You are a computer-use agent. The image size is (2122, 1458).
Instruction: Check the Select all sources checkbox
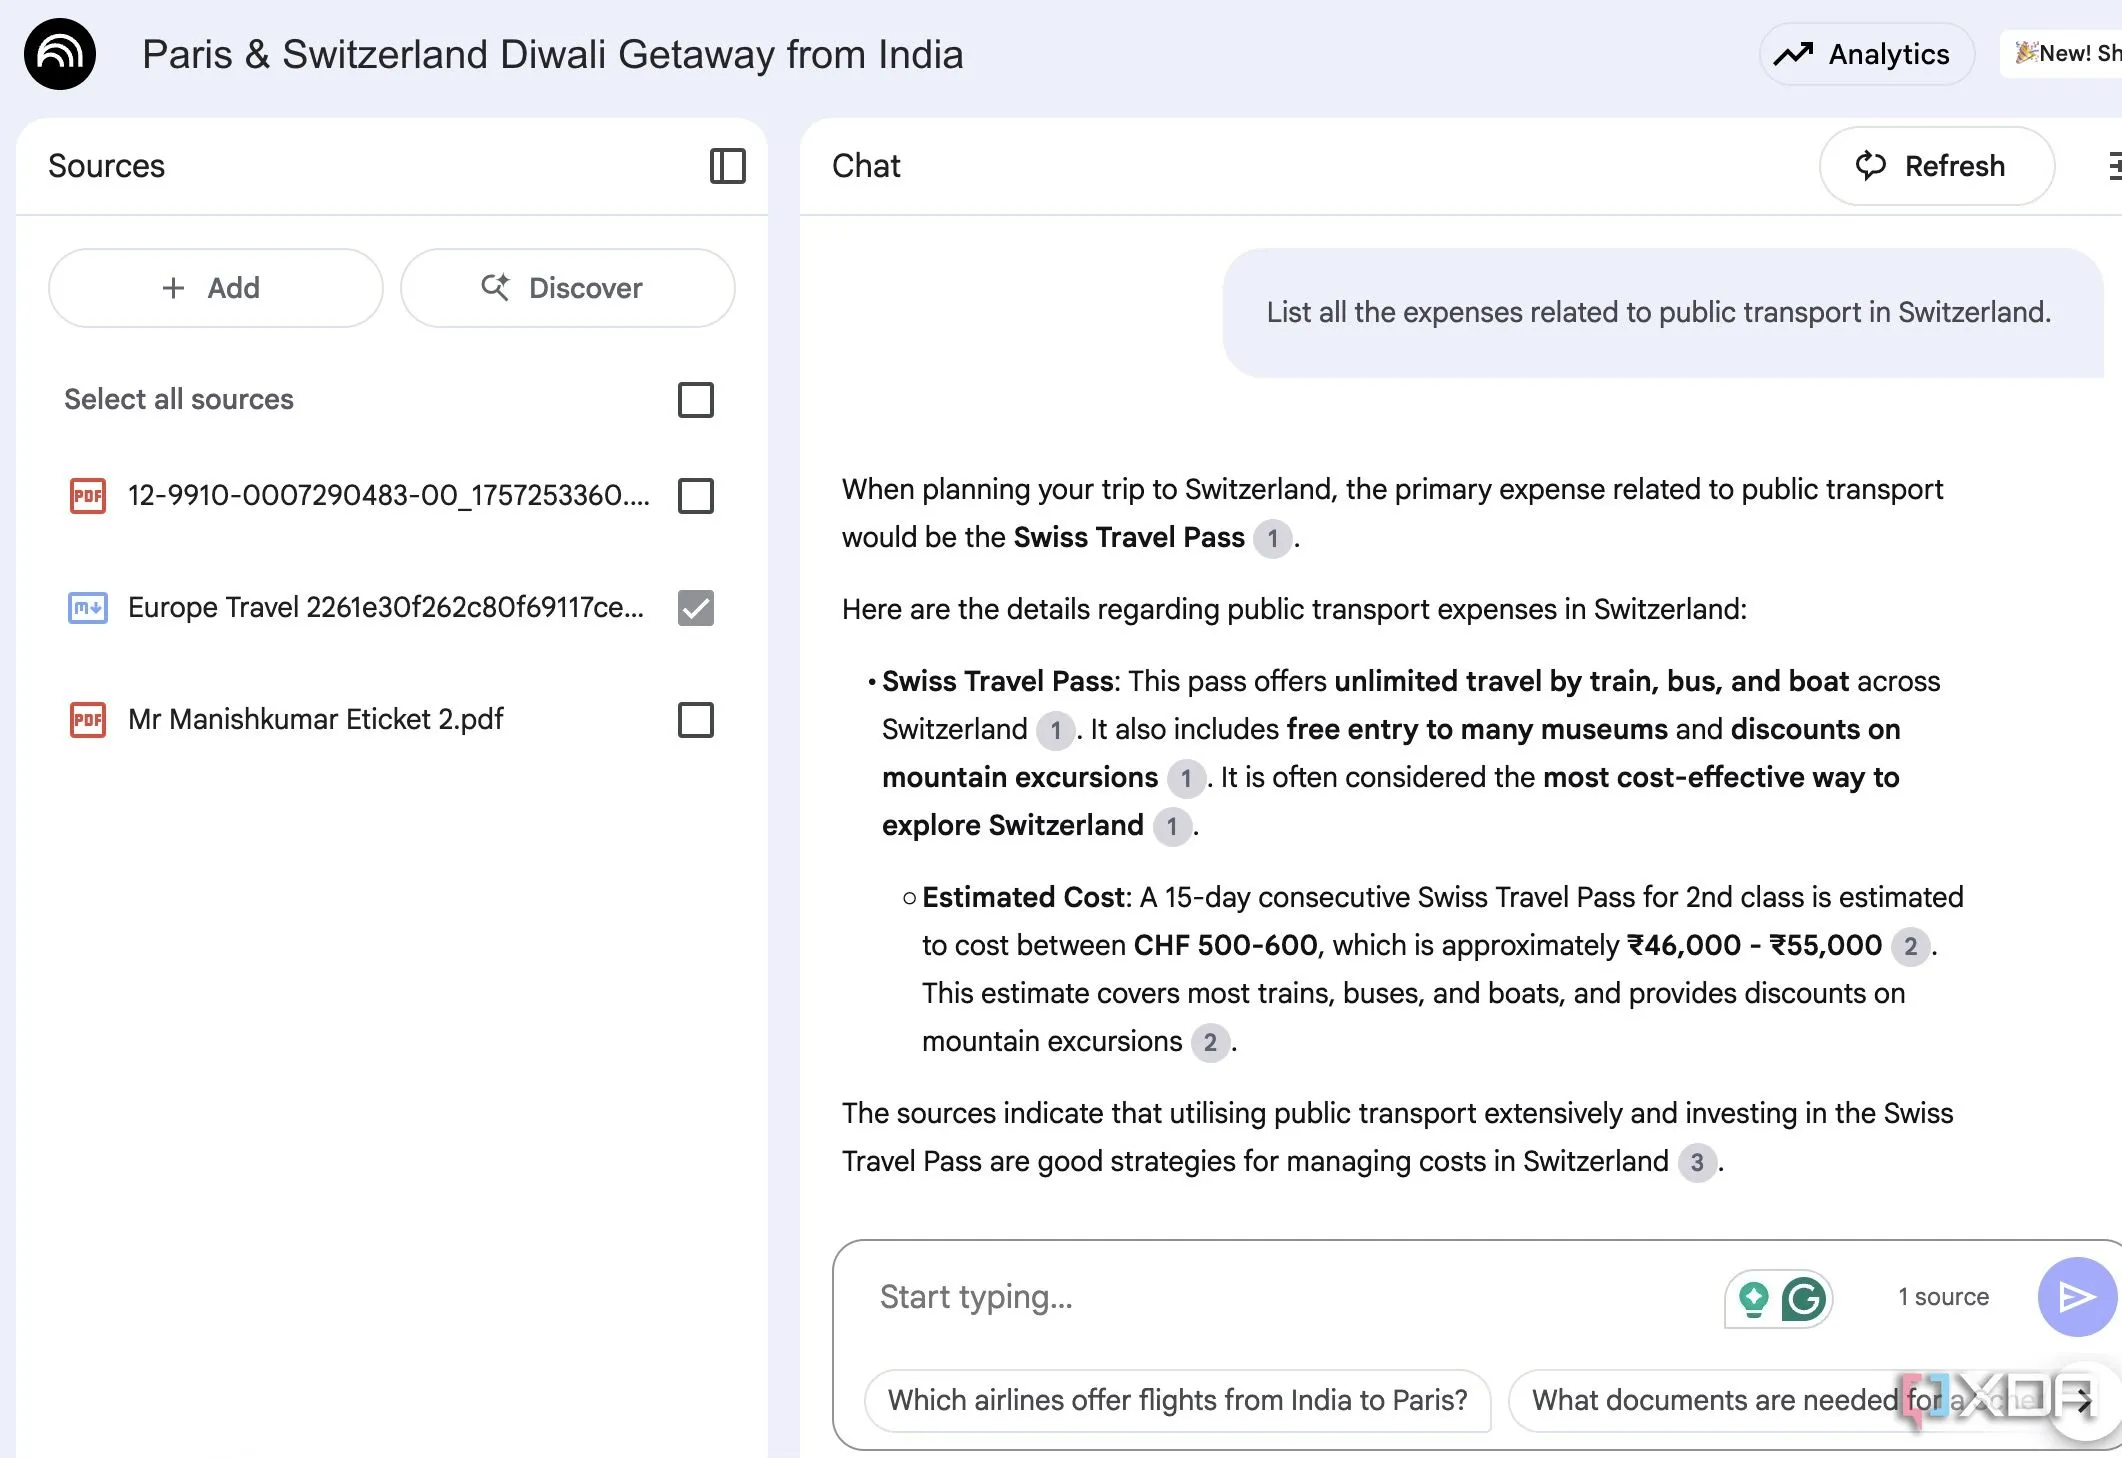click(x=695, y=400)
